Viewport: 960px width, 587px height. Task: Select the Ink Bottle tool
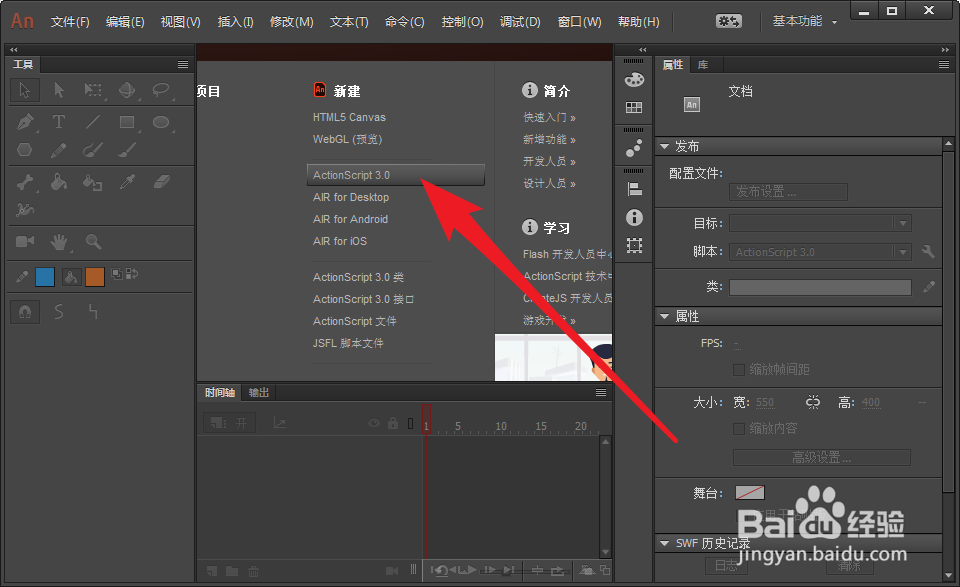pos(93,182)
